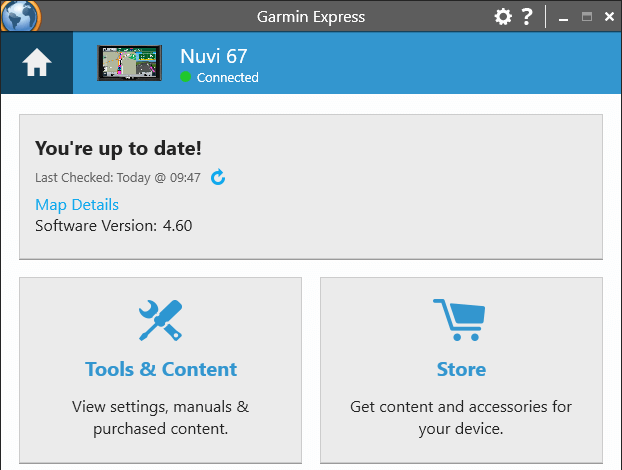
Task: Click 'View settings, manuals & purchased content' text
Action: click(161, 418)
